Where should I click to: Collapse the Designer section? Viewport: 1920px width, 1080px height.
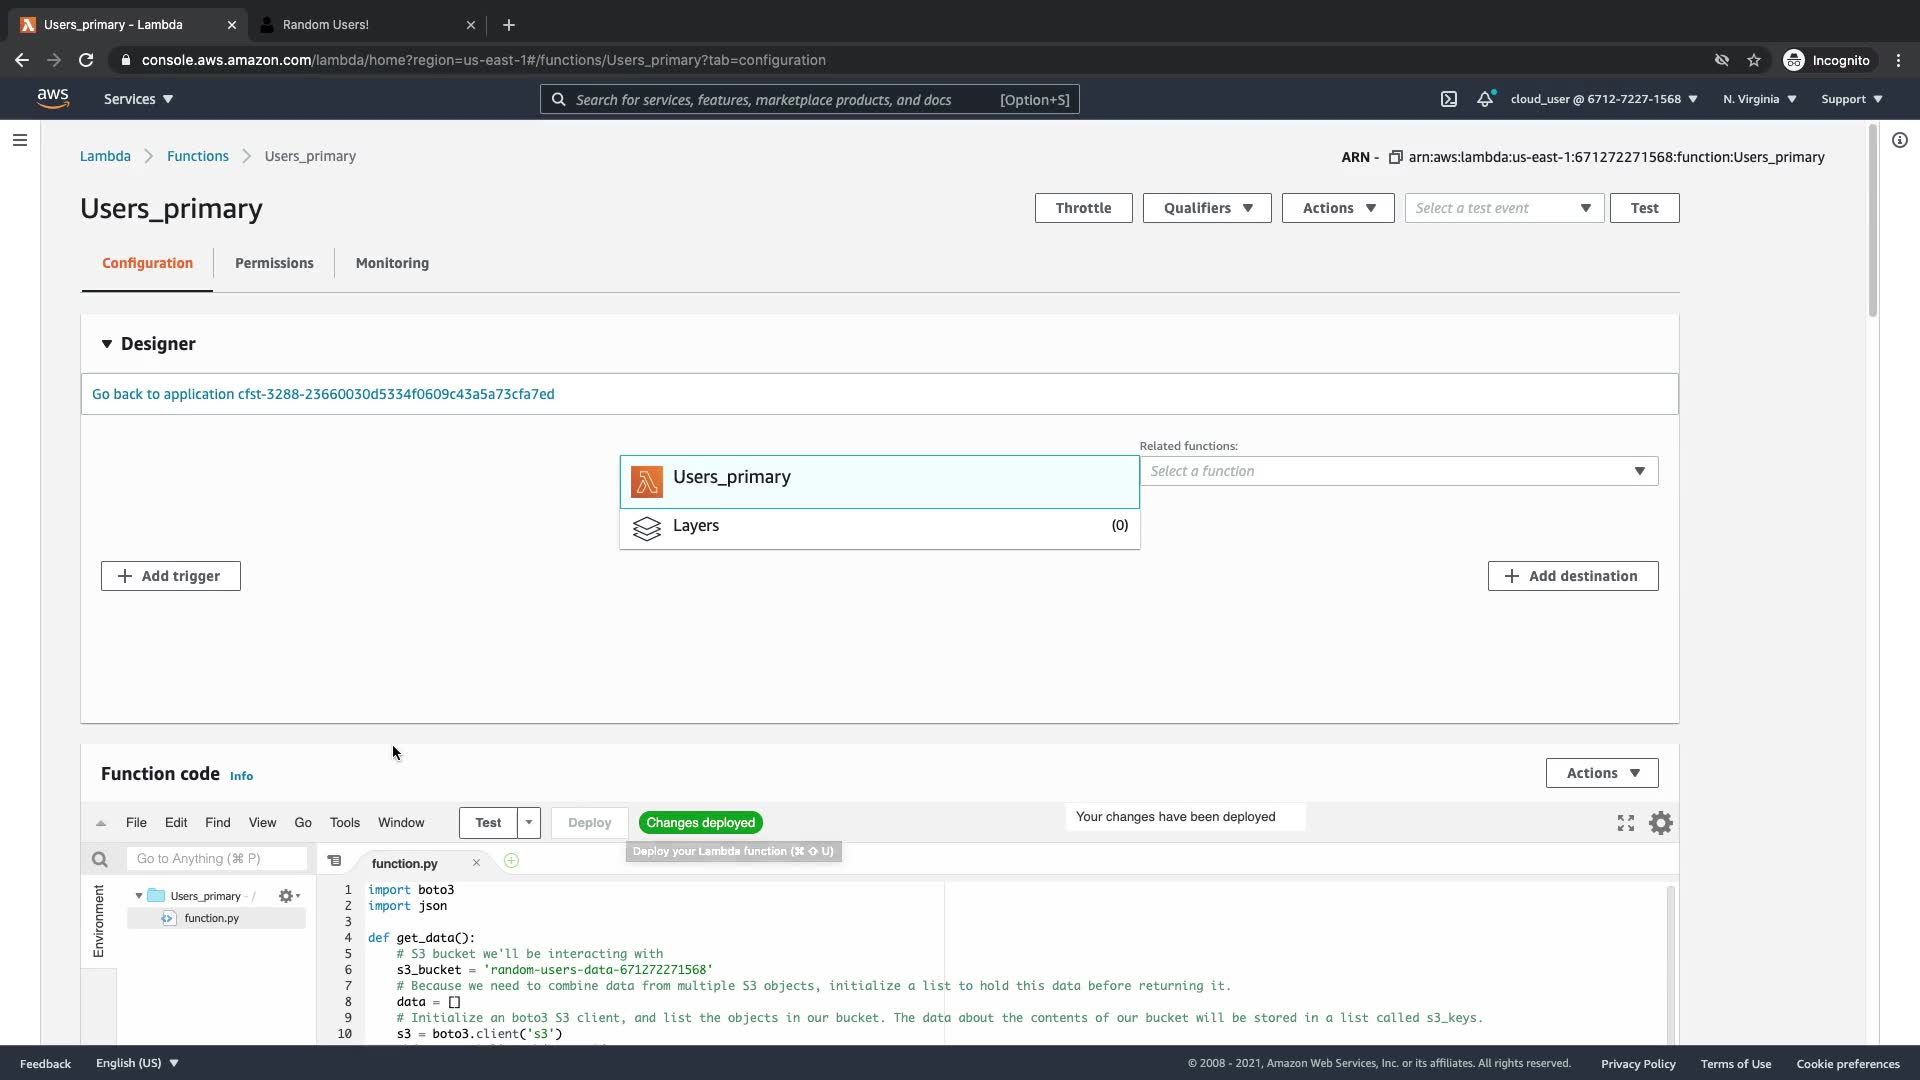point(107,344)
